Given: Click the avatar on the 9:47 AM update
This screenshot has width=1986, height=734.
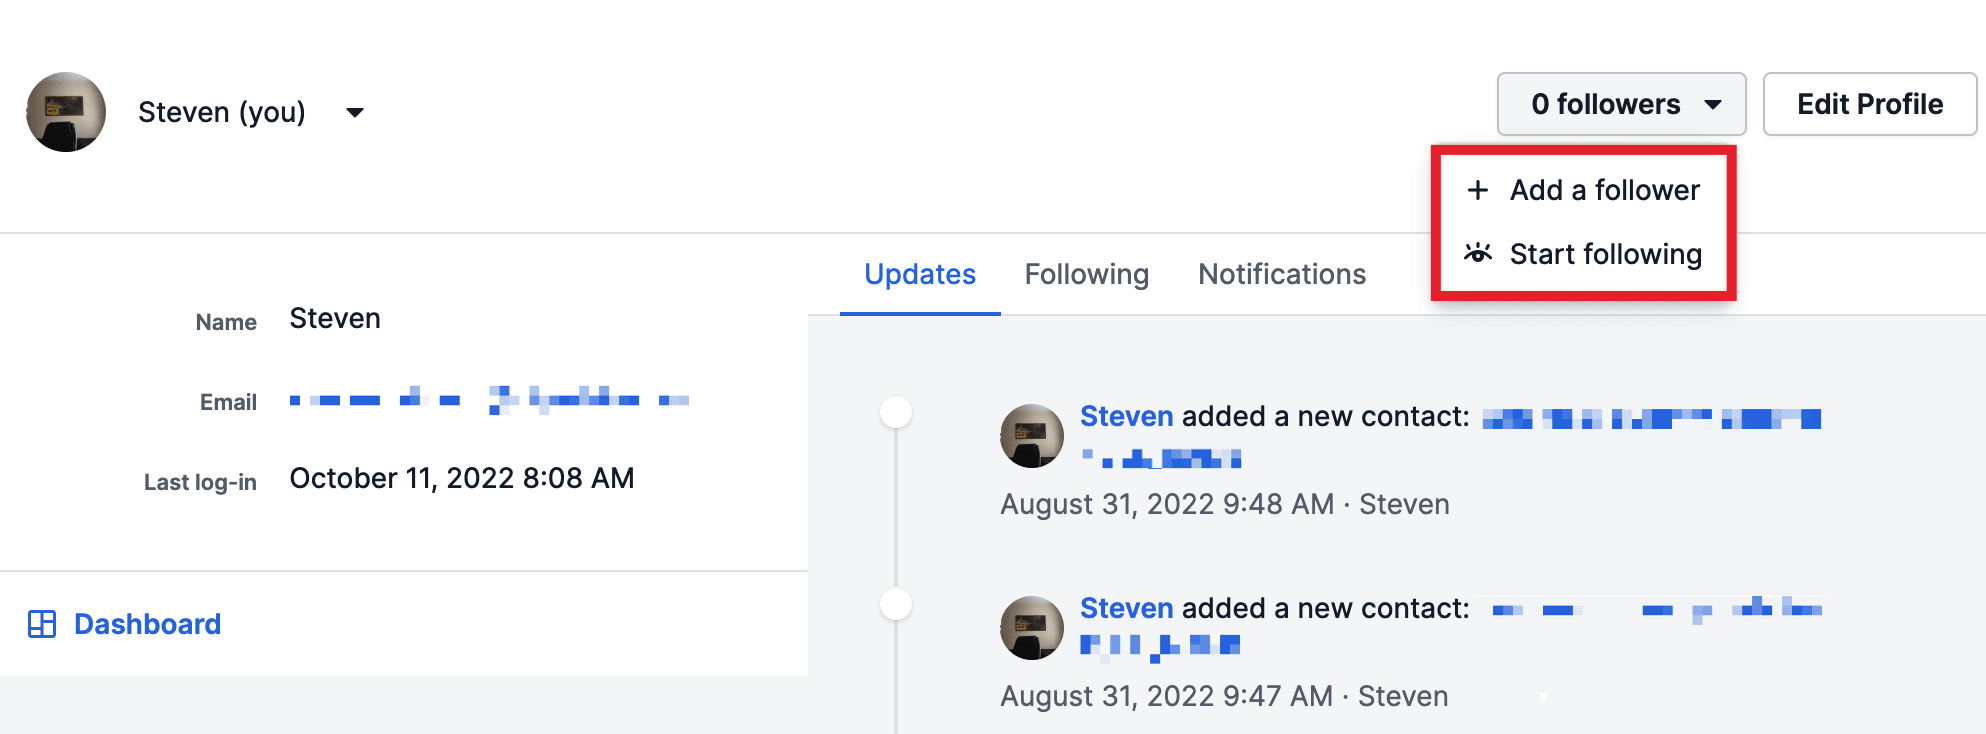Looking at the screenshot, I should (1032, 628).
